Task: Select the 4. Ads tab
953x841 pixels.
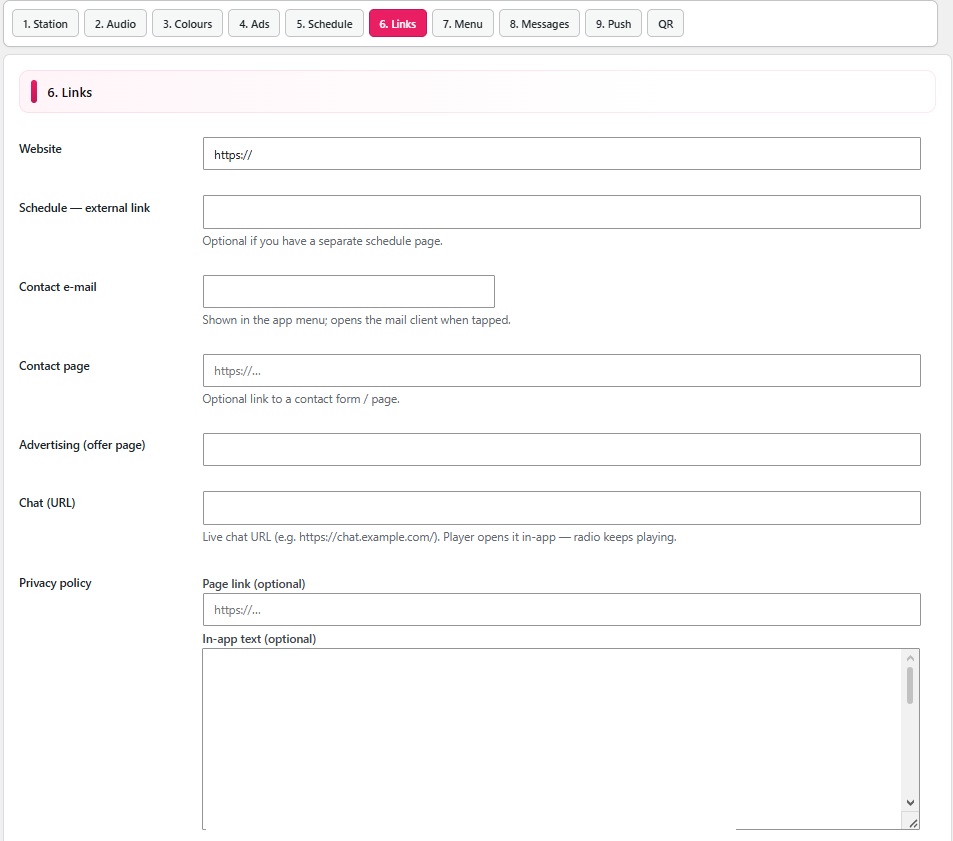Action: pyautogui.click(x=254, y=24)
